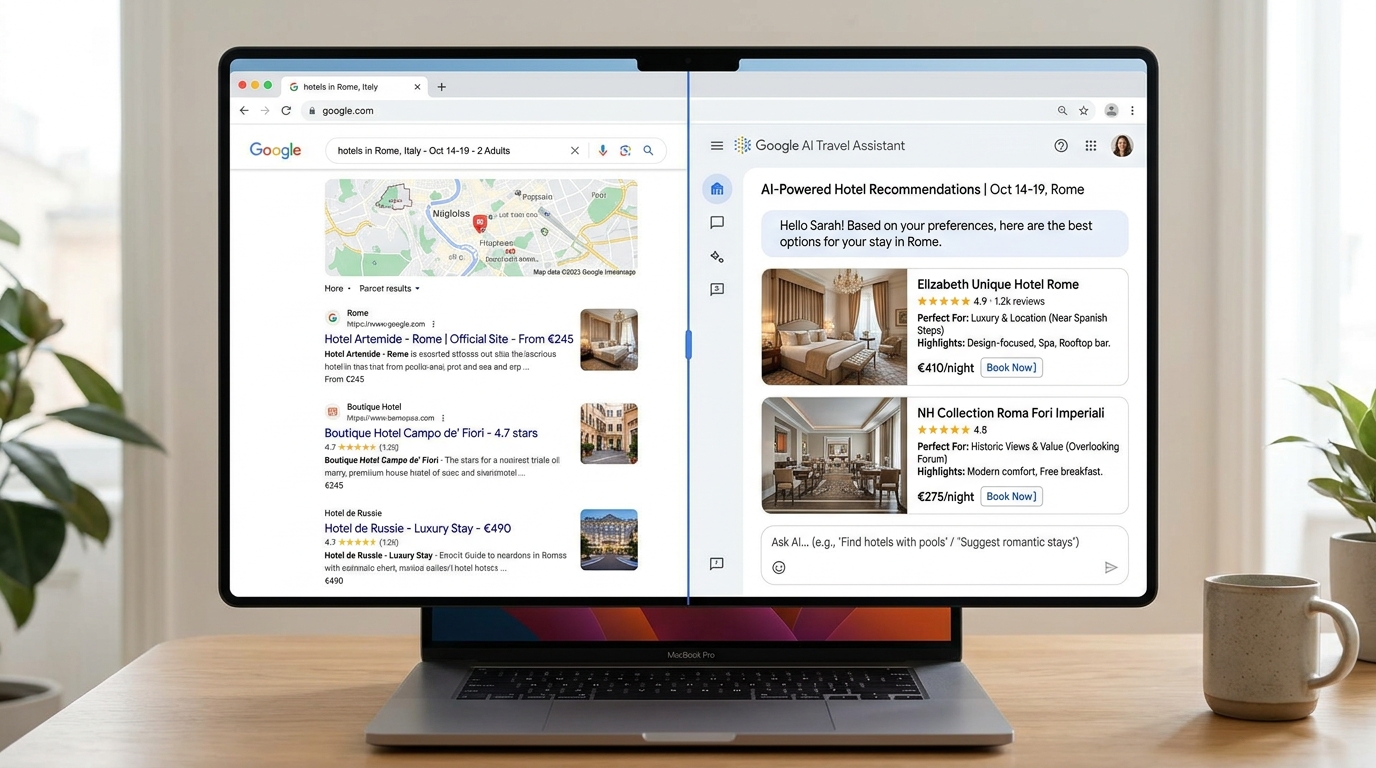The height and width of the screenshot is (768, 1376).
Task: Open the chat bubble in assistant sidebar
Action: pyautogui.click(x=717, y=223)
